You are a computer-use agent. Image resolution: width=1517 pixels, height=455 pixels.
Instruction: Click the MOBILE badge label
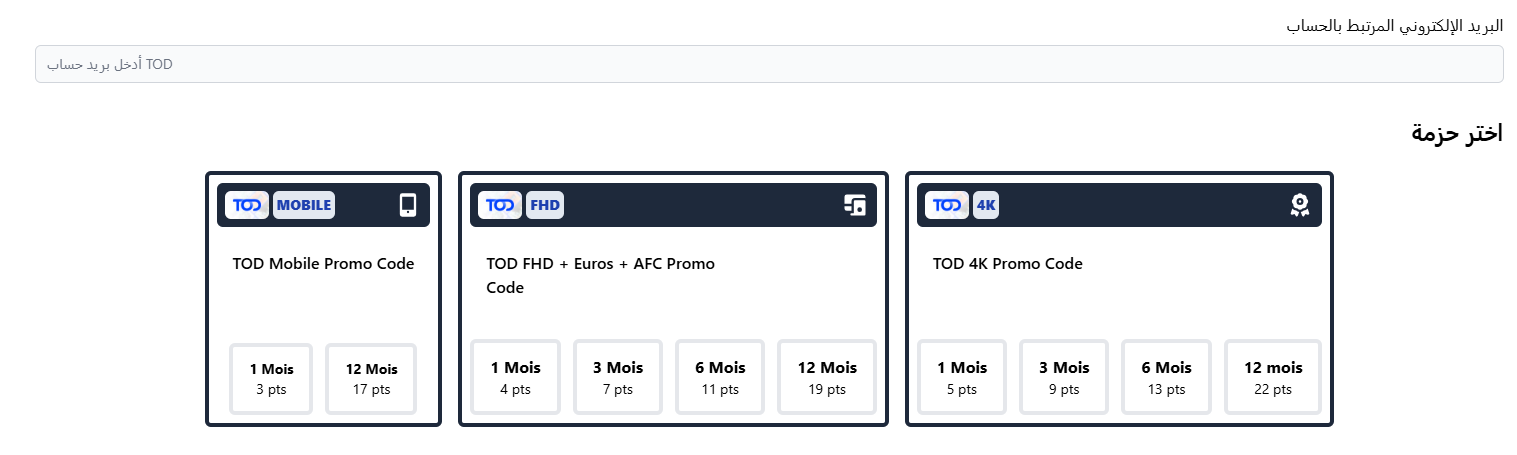click(x=304, y=205)
